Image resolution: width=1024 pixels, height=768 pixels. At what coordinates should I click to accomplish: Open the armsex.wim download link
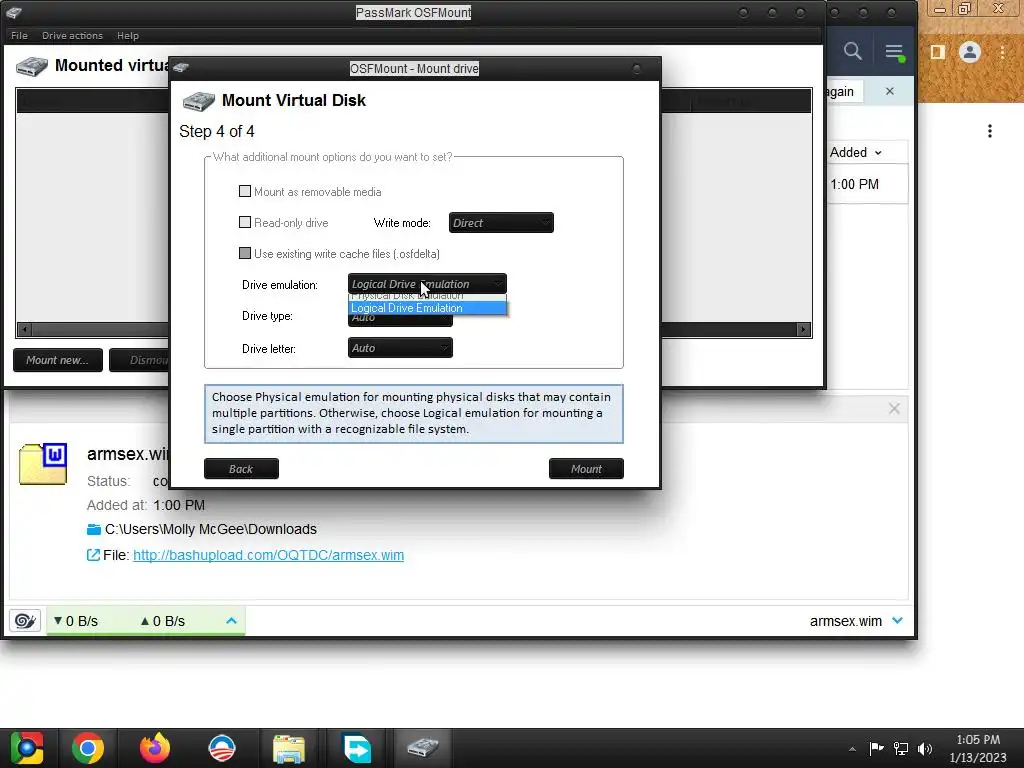pyautogui.click(x=268, y=555)
